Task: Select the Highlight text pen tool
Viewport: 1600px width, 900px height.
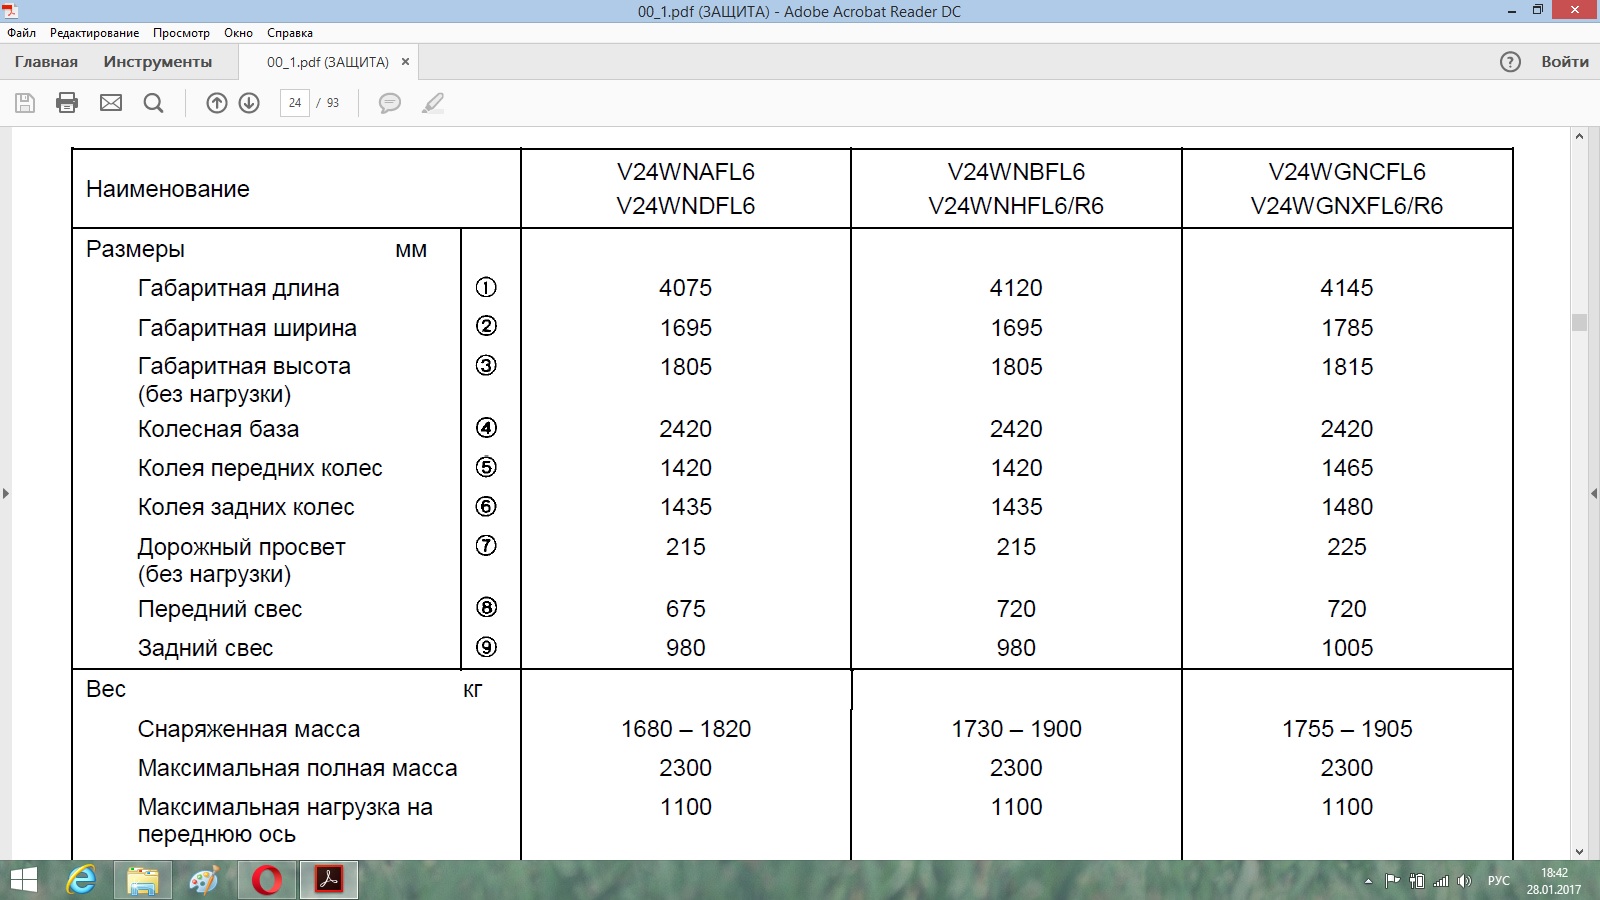Action: [x=433, y=103]
